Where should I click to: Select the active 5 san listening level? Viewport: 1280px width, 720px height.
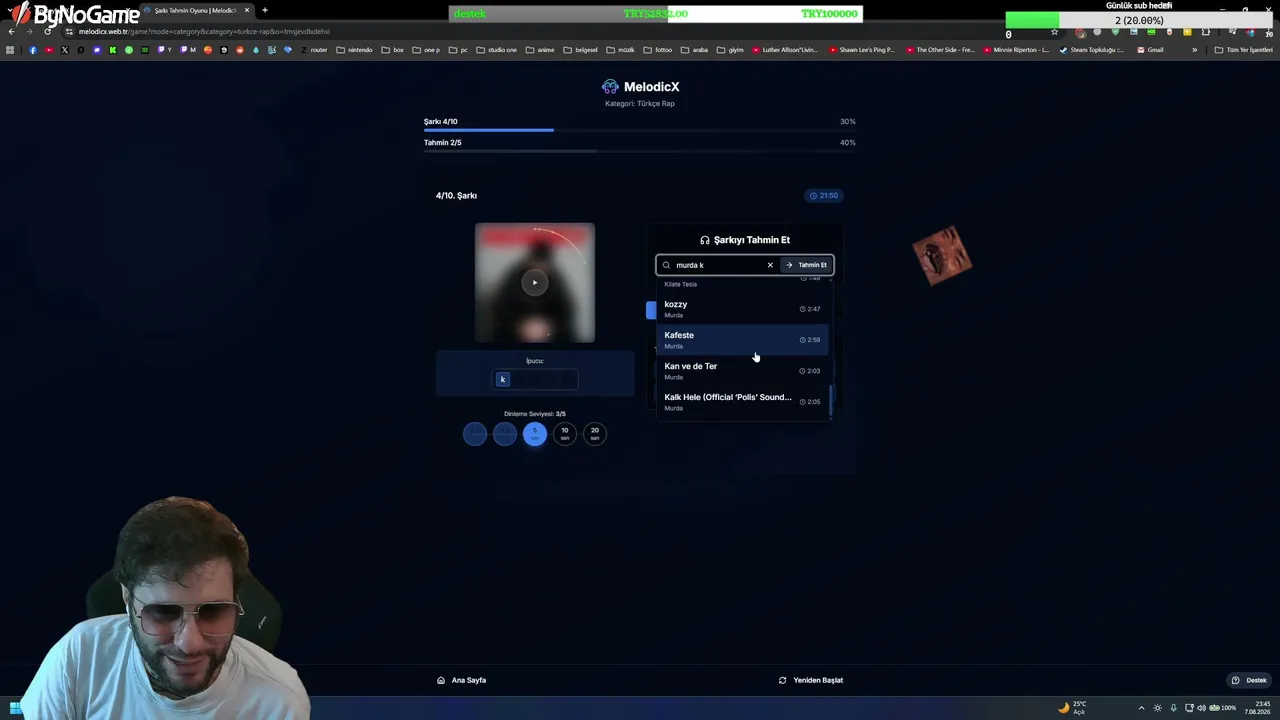coord(535,433)
